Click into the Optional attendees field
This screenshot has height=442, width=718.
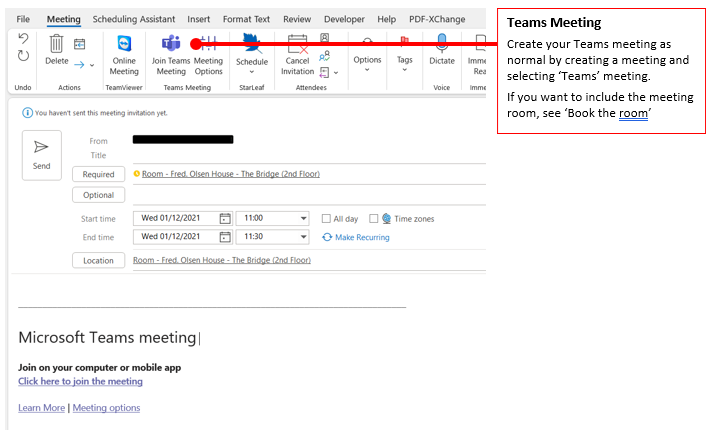pyautogui.click(x=309, y=195)
